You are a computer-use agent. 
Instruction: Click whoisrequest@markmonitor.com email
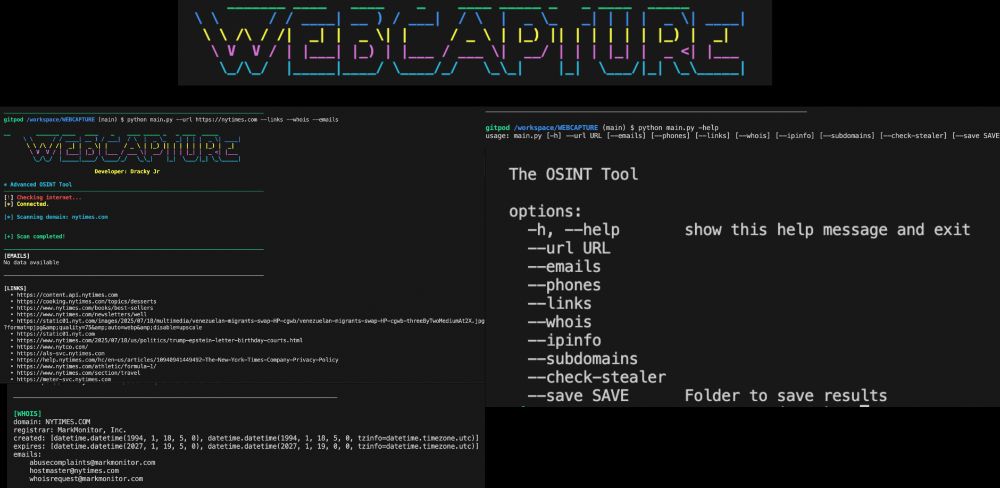(x=86, y=478)
